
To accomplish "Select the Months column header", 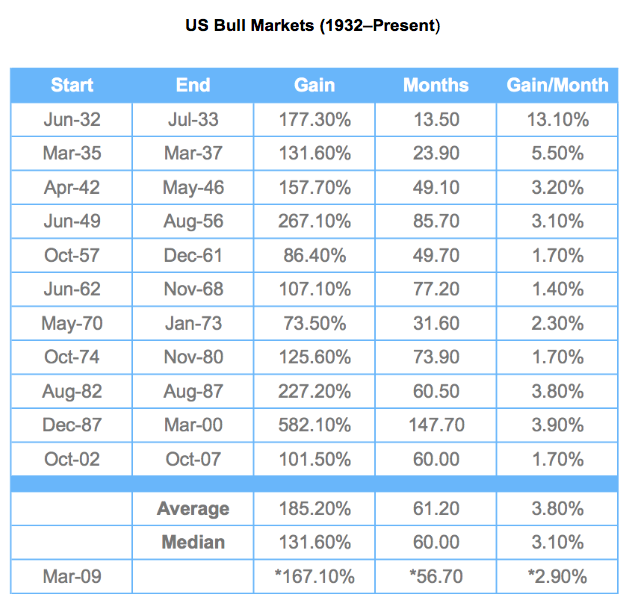I will 436,85.
